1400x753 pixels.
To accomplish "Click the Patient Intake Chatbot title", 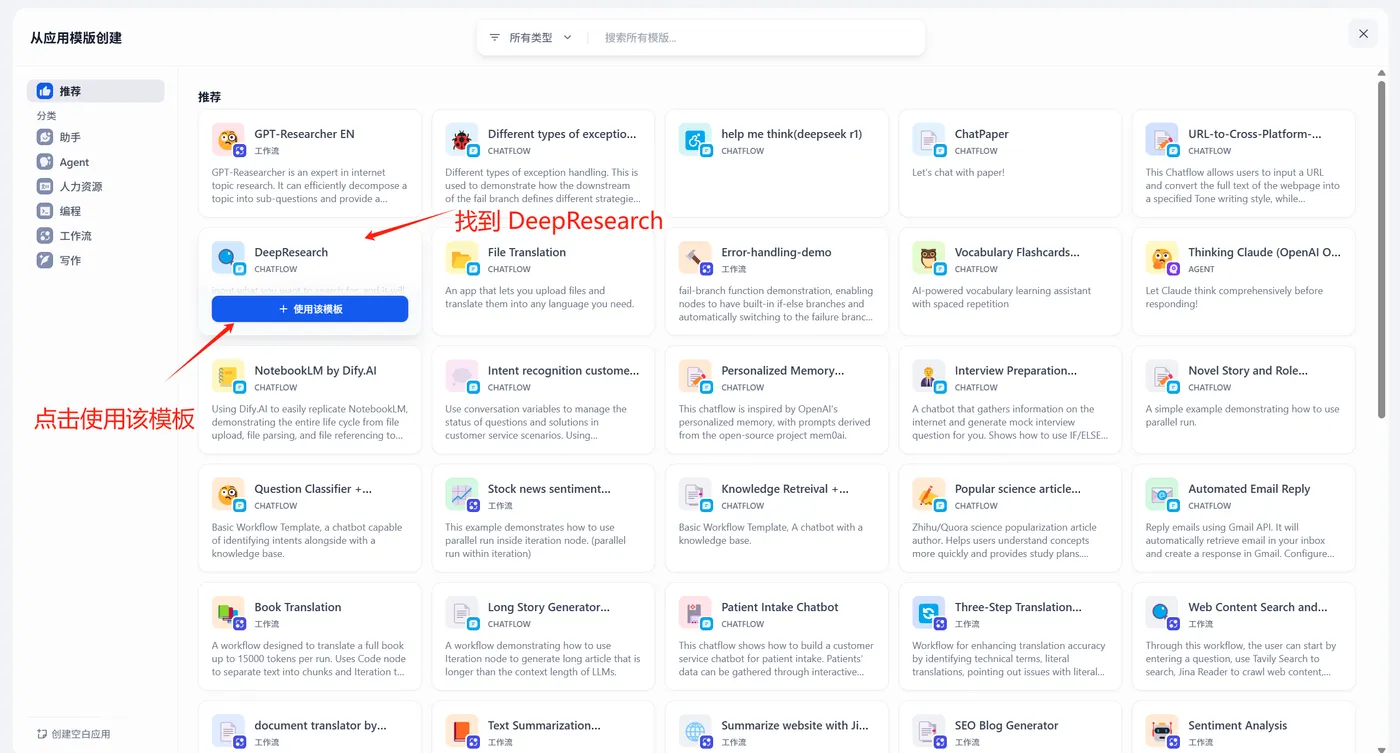I will (x=780, y=607).
